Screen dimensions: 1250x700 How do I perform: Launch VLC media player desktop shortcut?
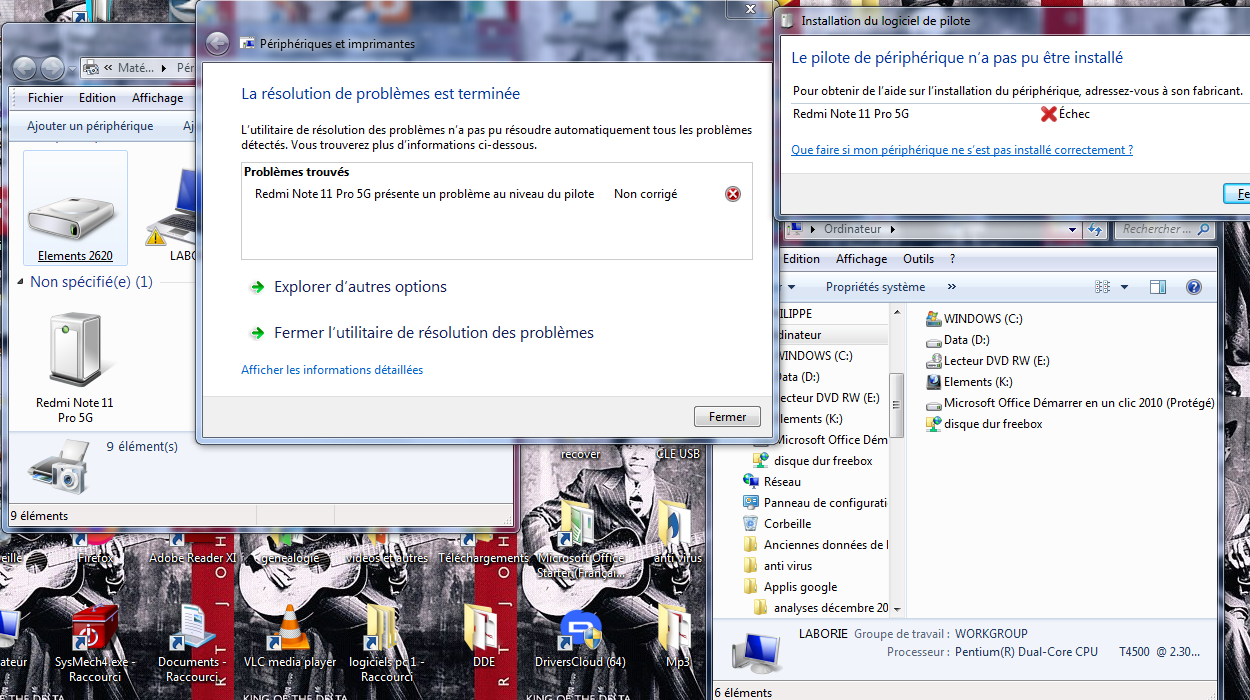coord(290,638)
